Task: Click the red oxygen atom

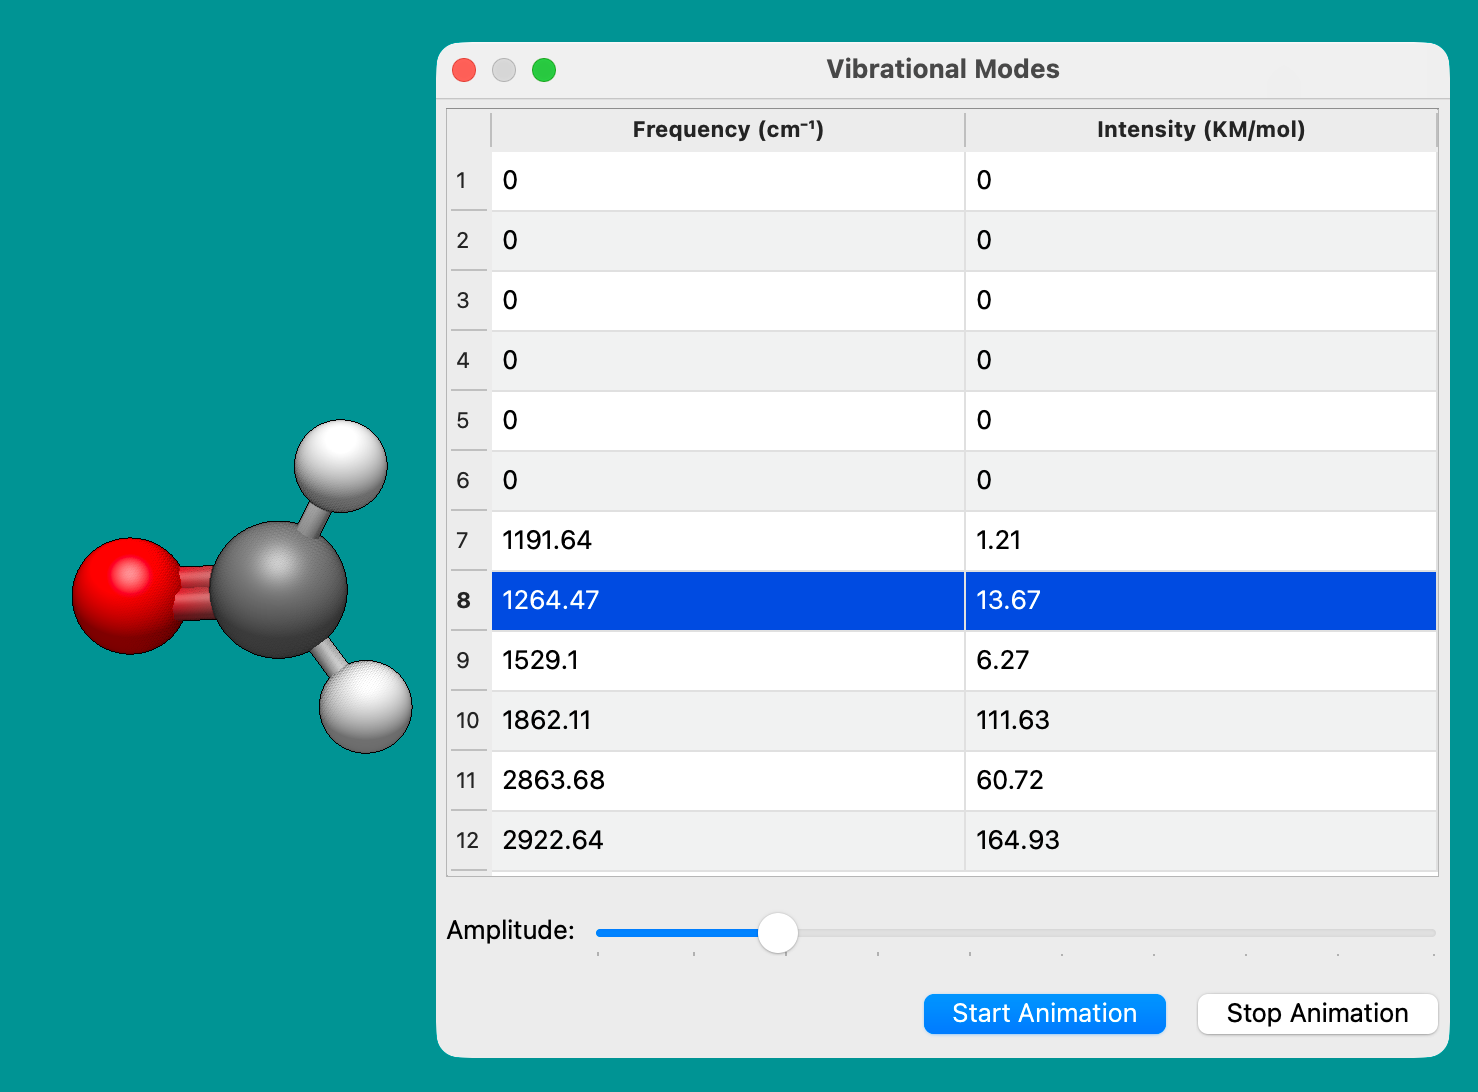Action: (x=125, y=596)
